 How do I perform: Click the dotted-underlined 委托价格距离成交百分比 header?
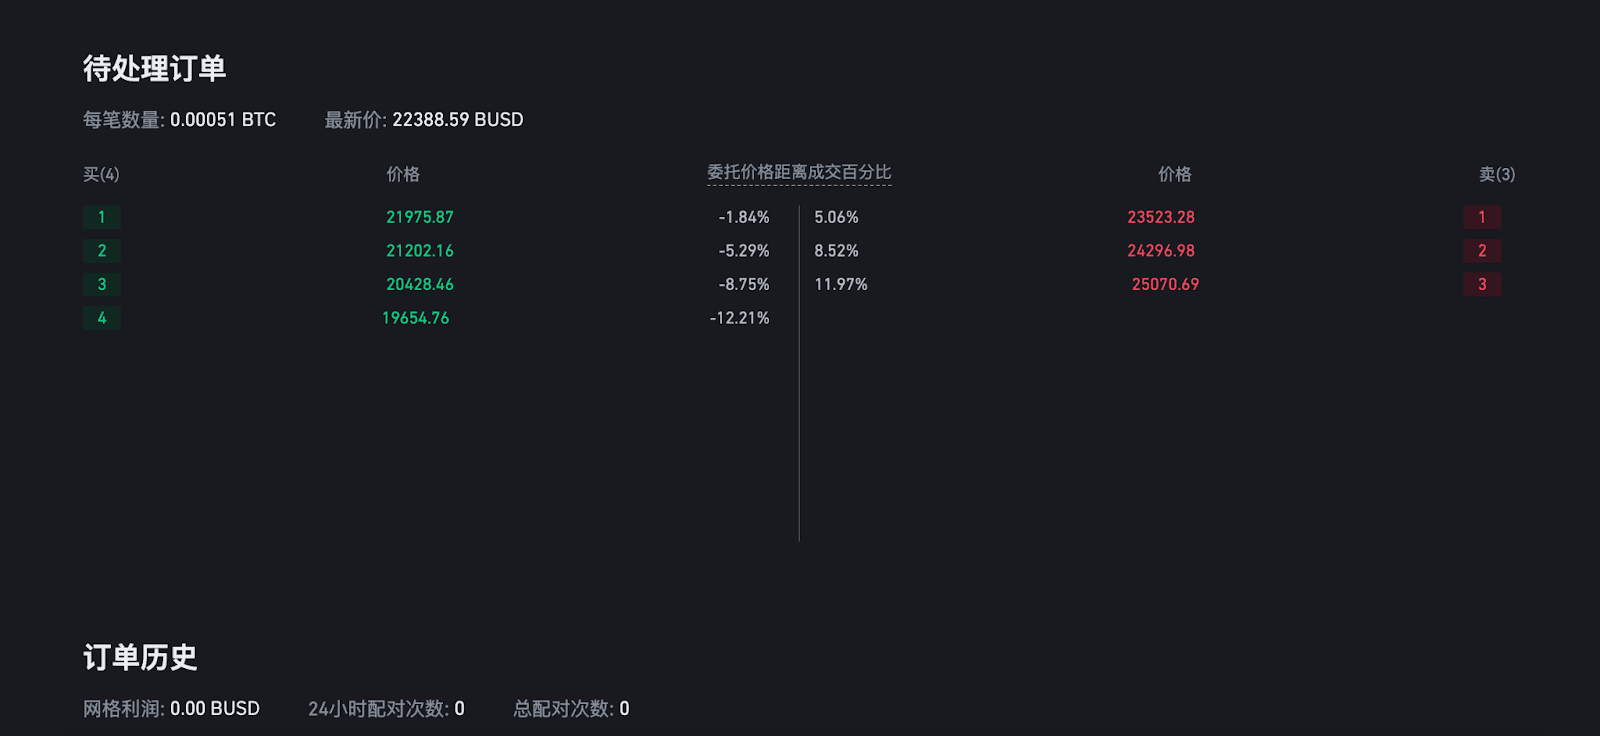click(799, 173)
